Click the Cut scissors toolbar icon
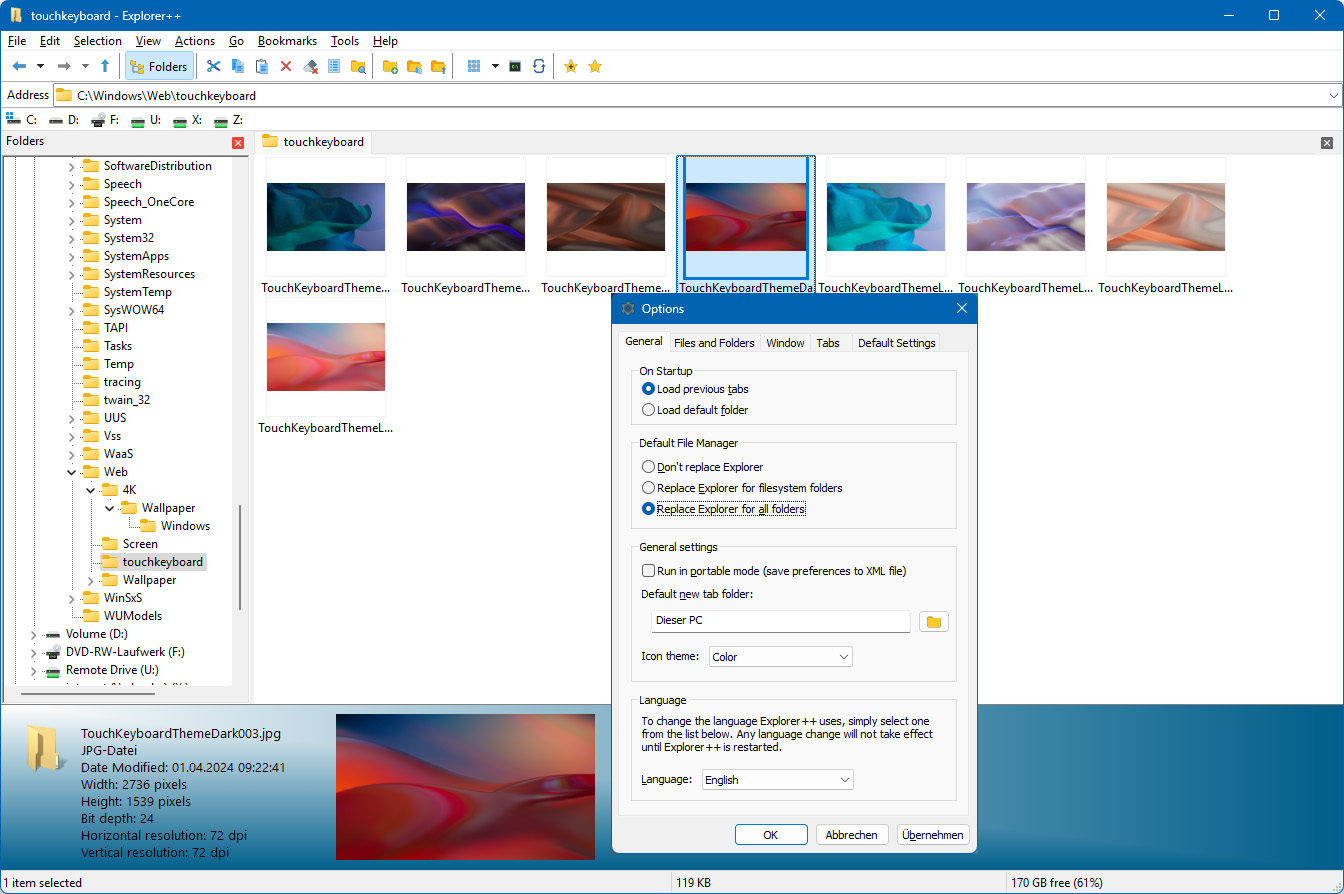This screenshot has height=894, width=1344. [213, 66]
